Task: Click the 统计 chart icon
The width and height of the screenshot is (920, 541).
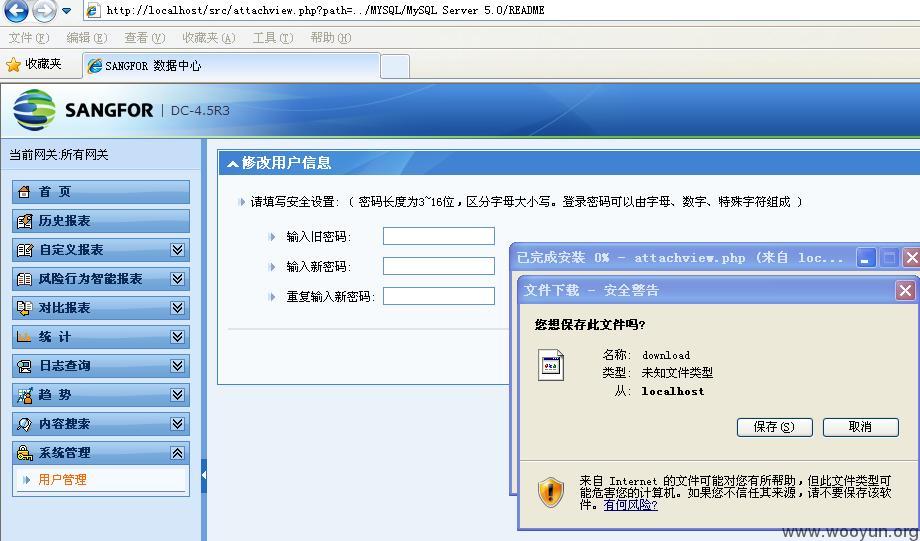Action: tap(25, 337)
